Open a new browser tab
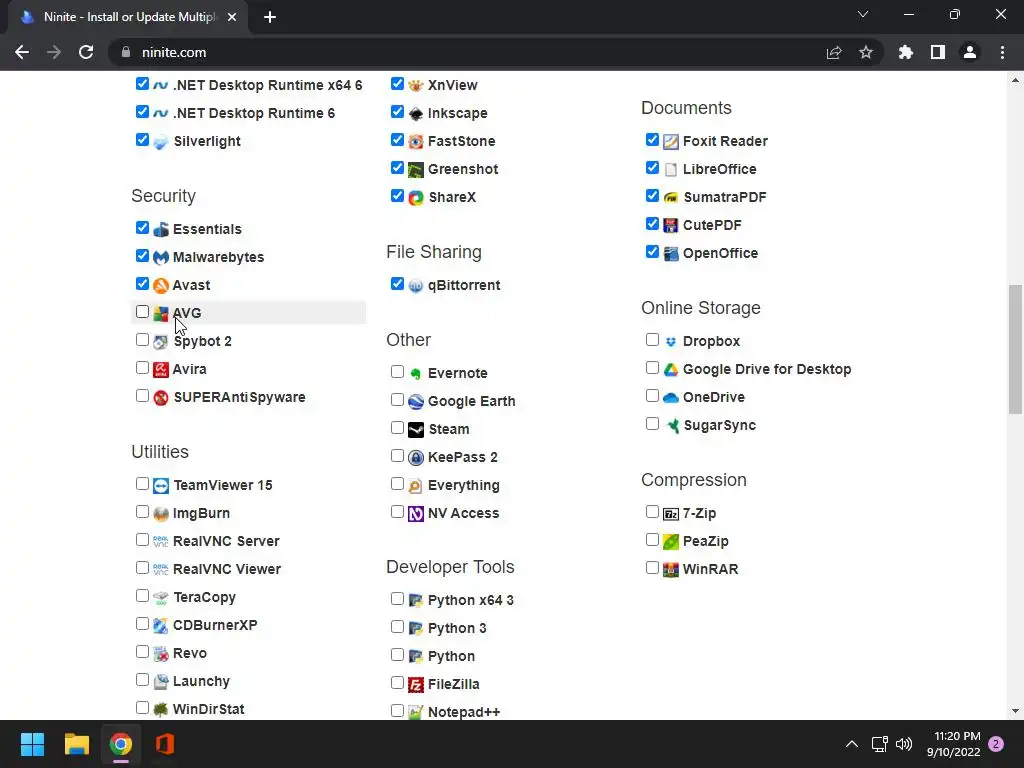Viewport: 1024px width, 768px height. [270, 18]
